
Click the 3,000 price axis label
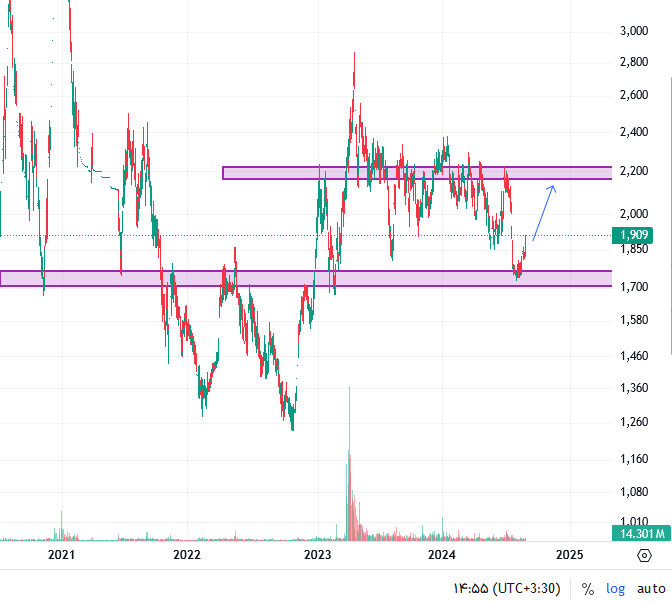634,31
